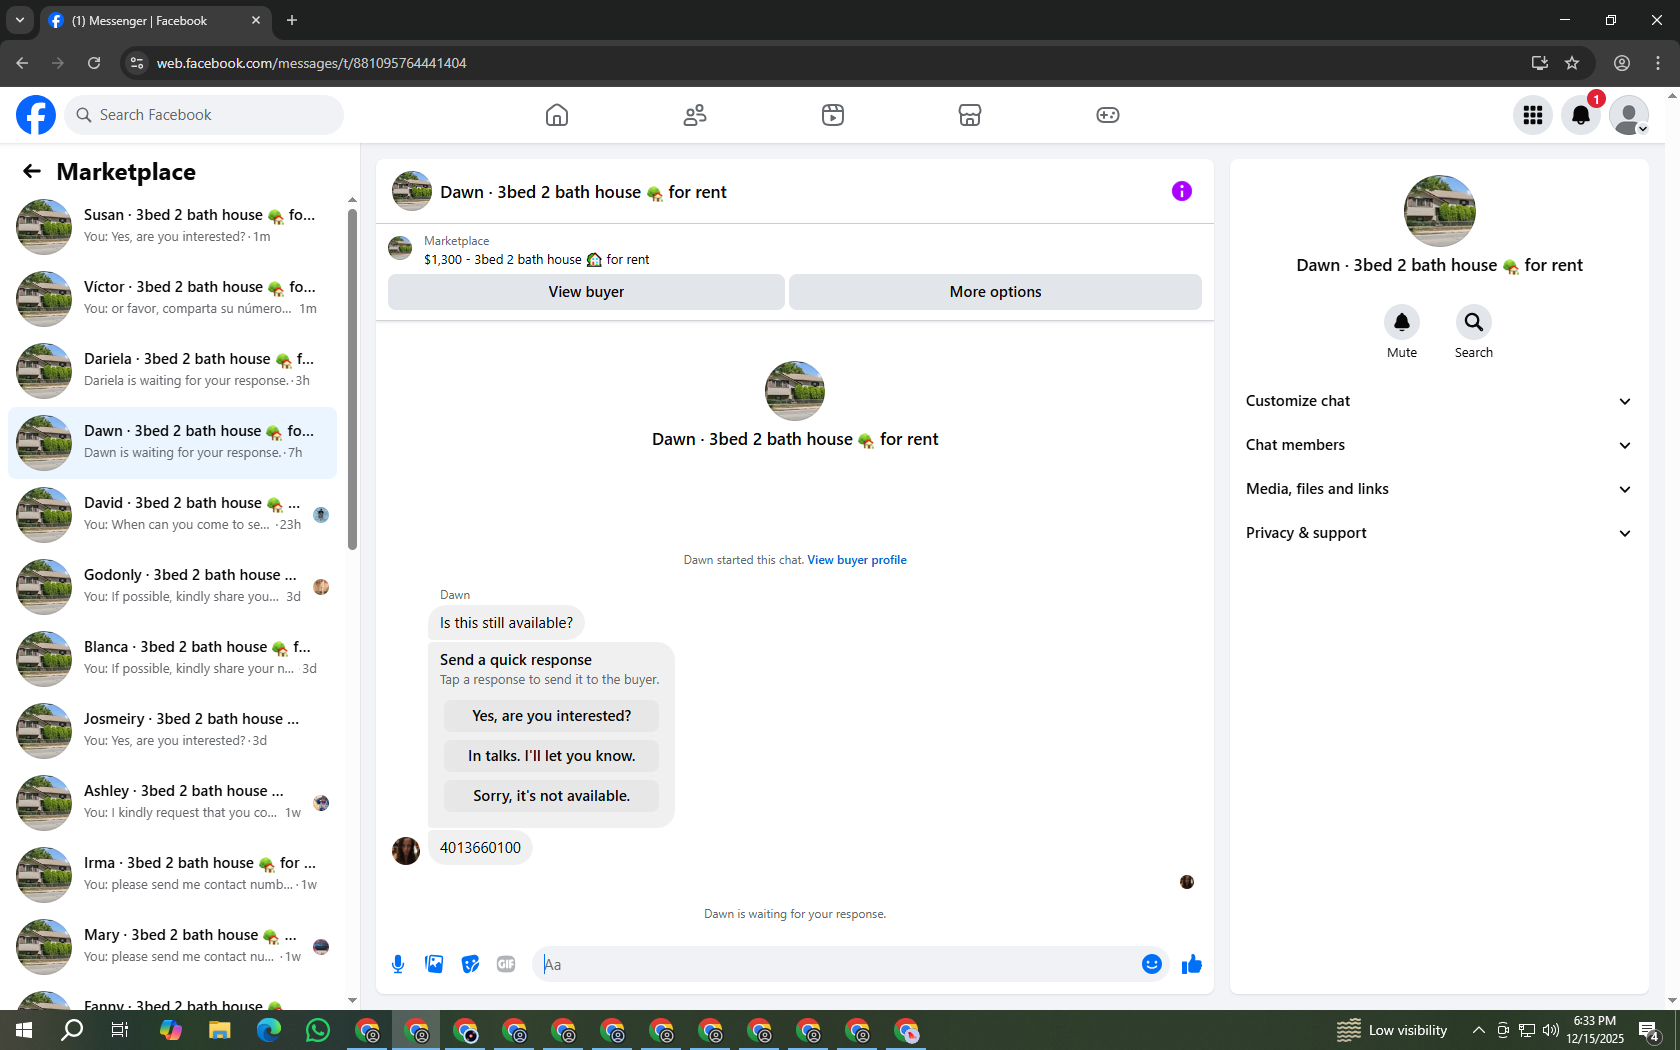The height and width of the screenshot is (1050, 1680).
Task: Choose a sticker icon
Action: point(470,964)
